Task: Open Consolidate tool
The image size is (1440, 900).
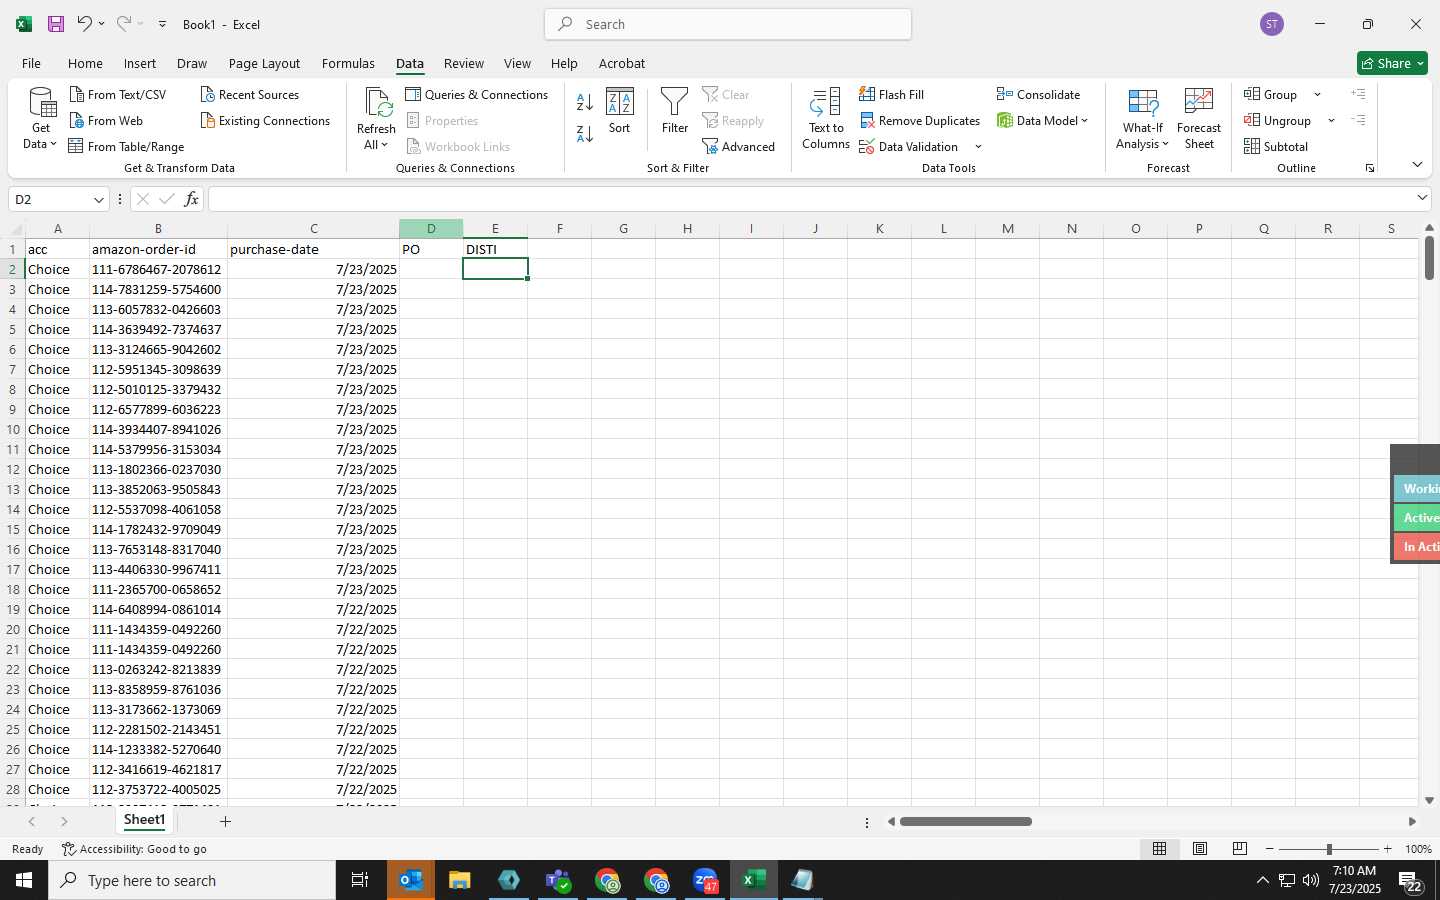Action: coord(1038,95)
